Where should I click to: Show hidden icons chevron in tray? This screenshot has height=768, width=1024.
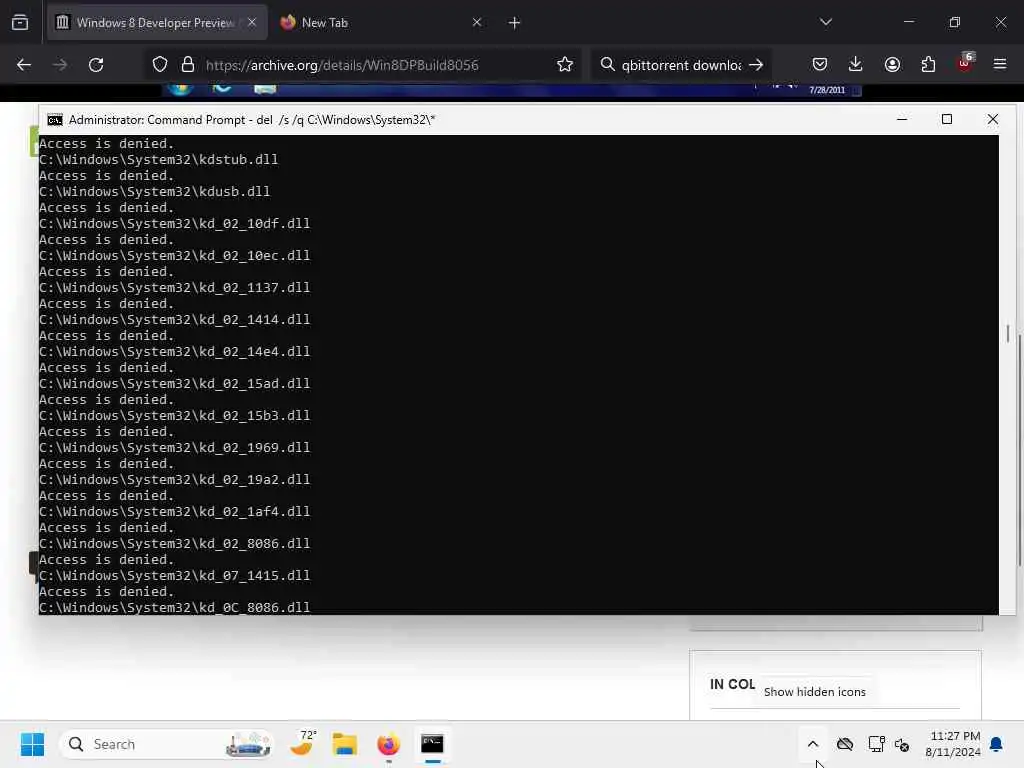pyautogui.click(x=813, y=744)
